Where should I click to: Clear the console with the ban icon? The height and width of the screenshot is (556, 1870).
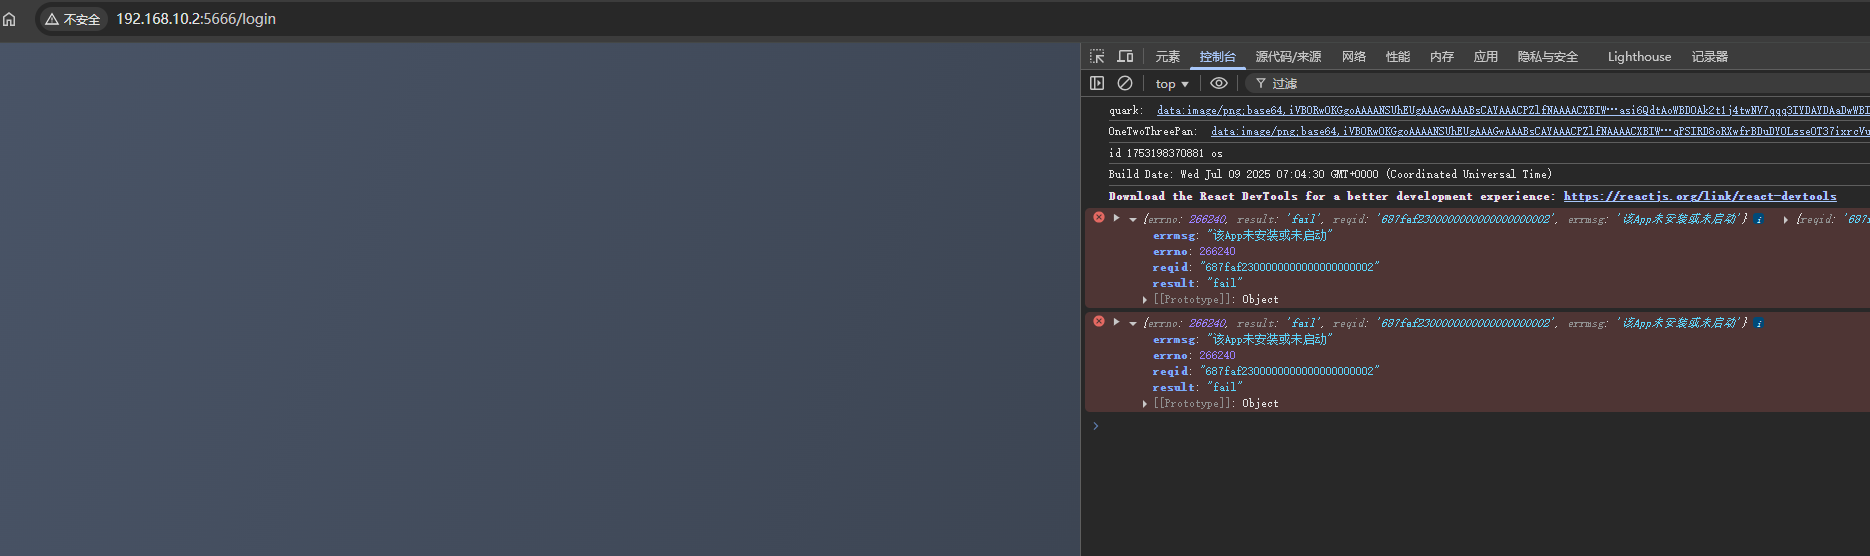1125,83
